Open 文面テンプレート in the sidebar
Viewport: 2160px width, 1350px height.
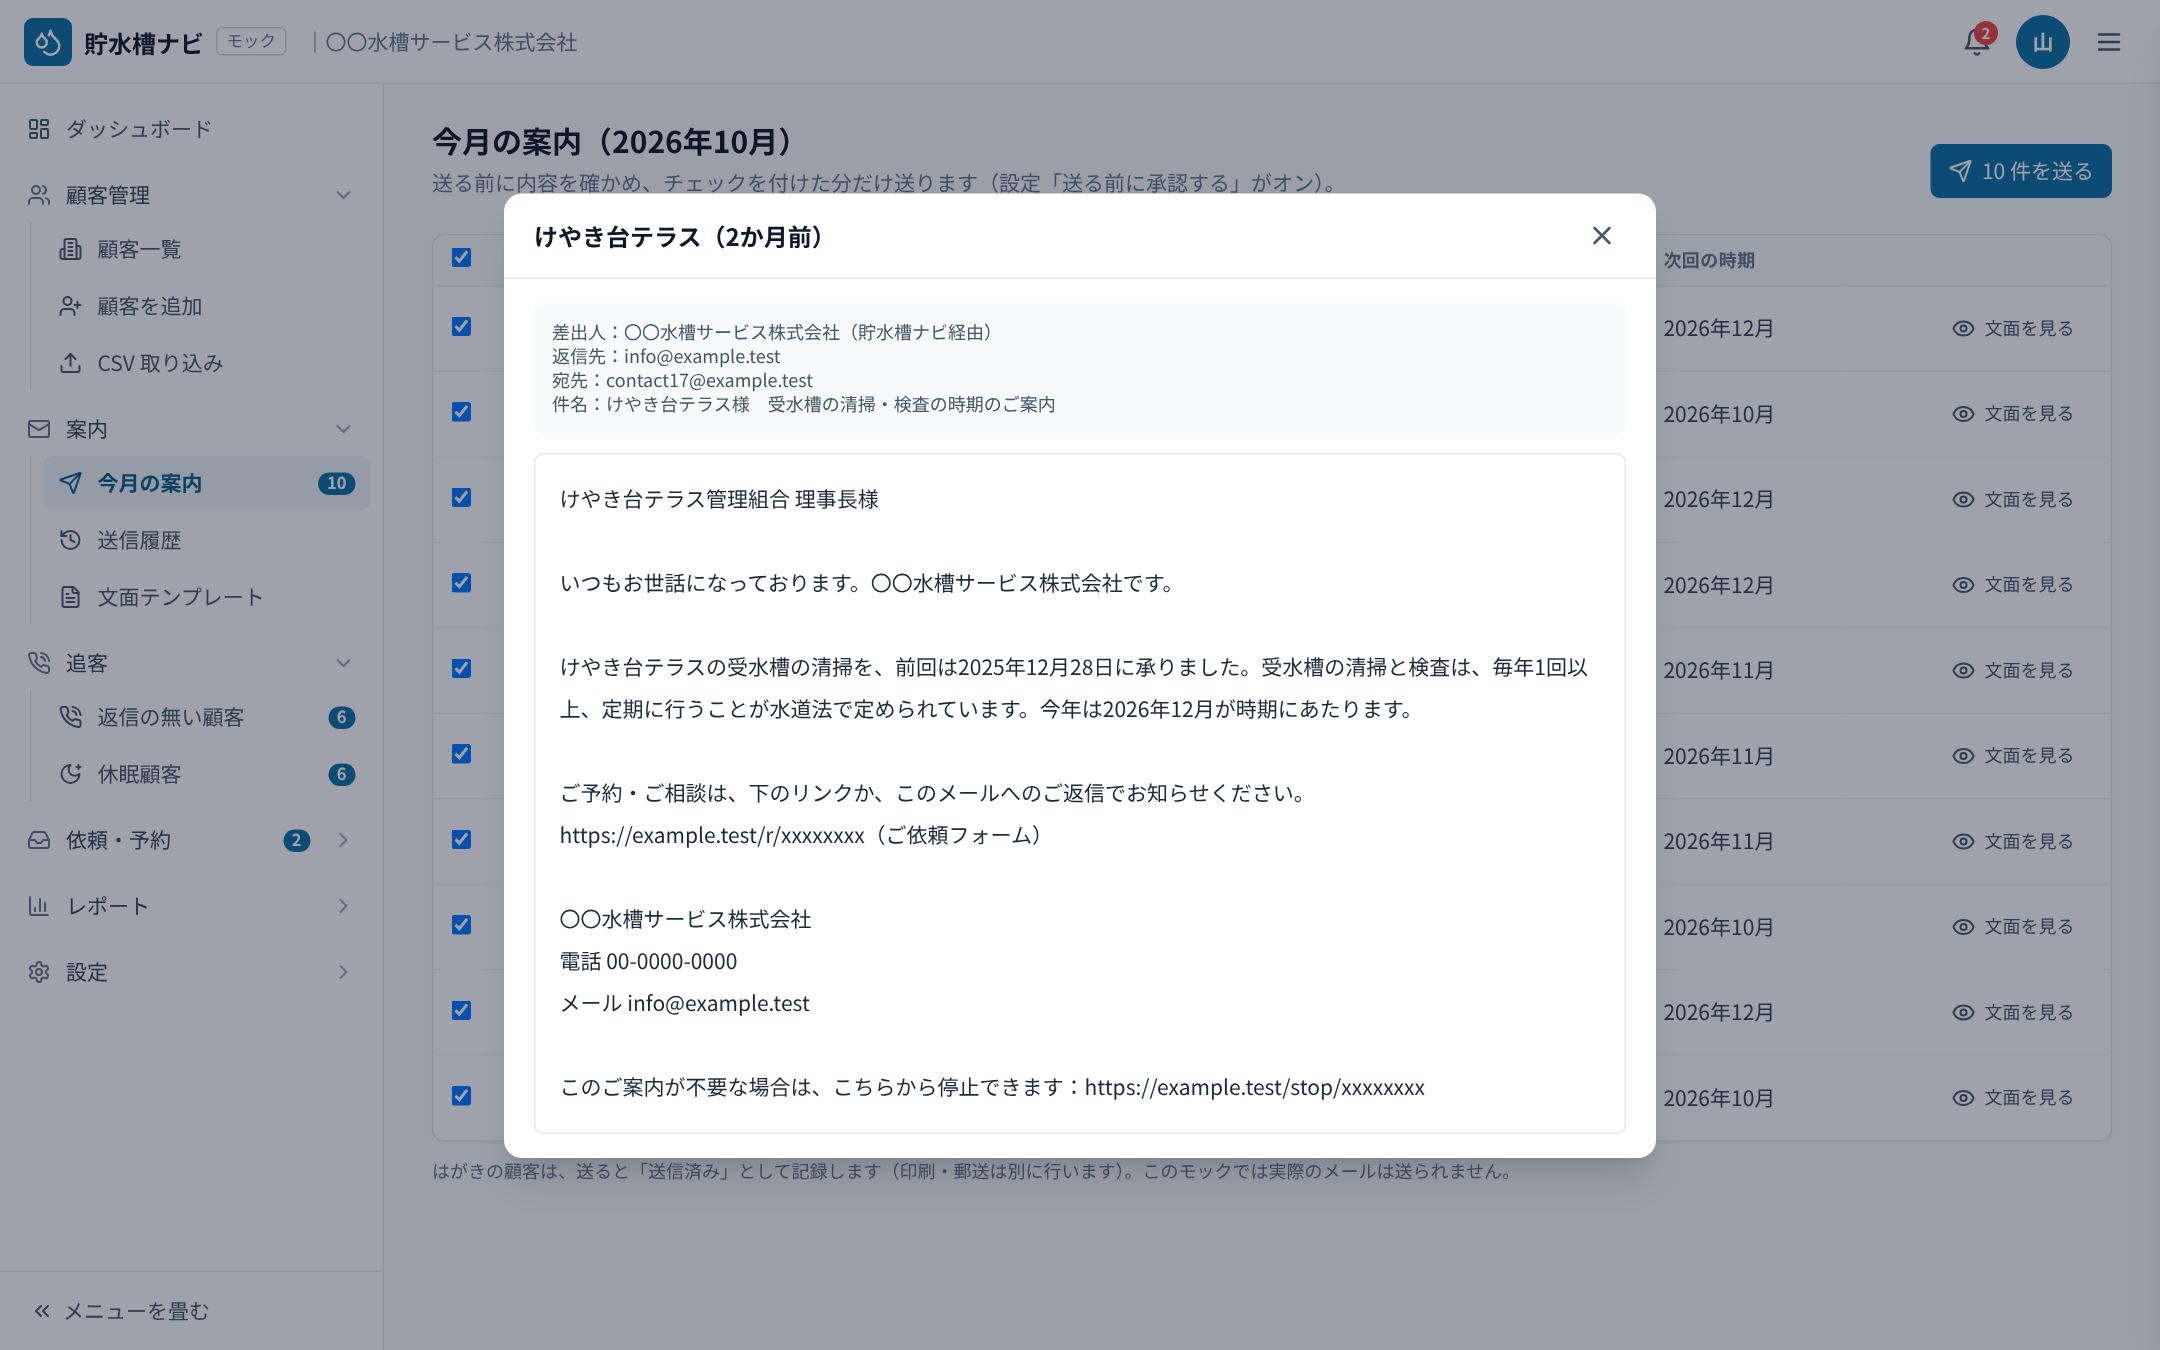206,597
